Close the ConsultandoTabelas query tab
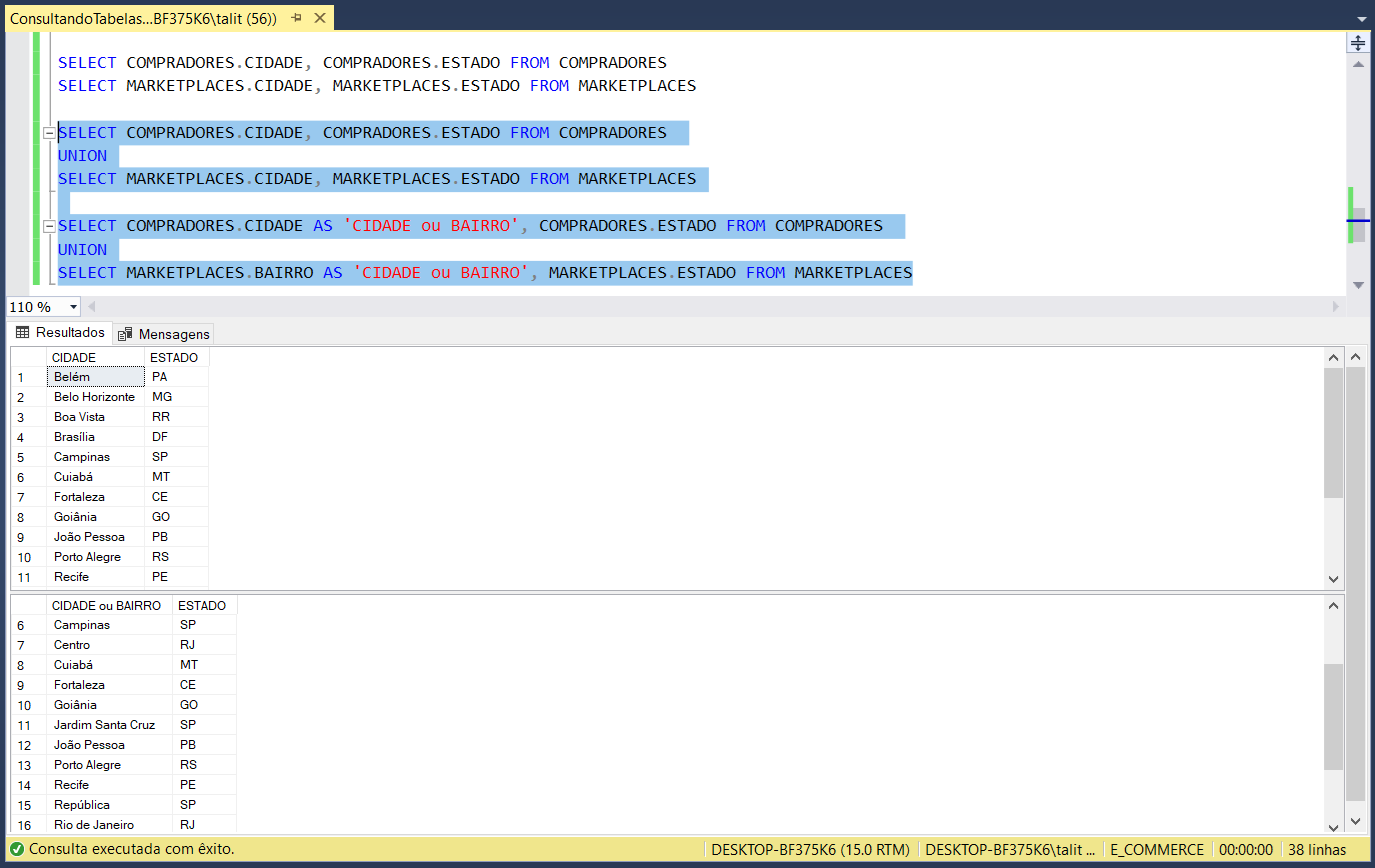1375x868 pixels. click(319, 19)
